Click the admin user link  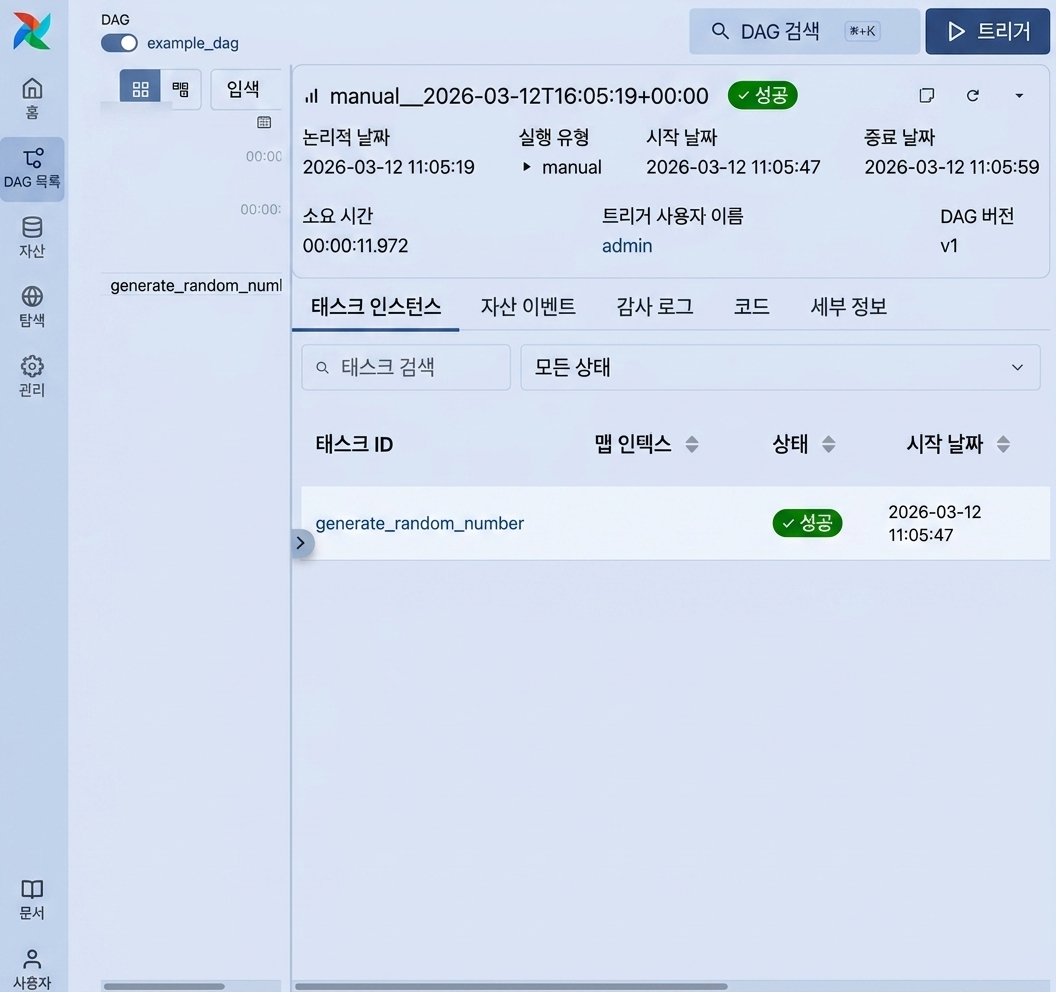point(627,246)
